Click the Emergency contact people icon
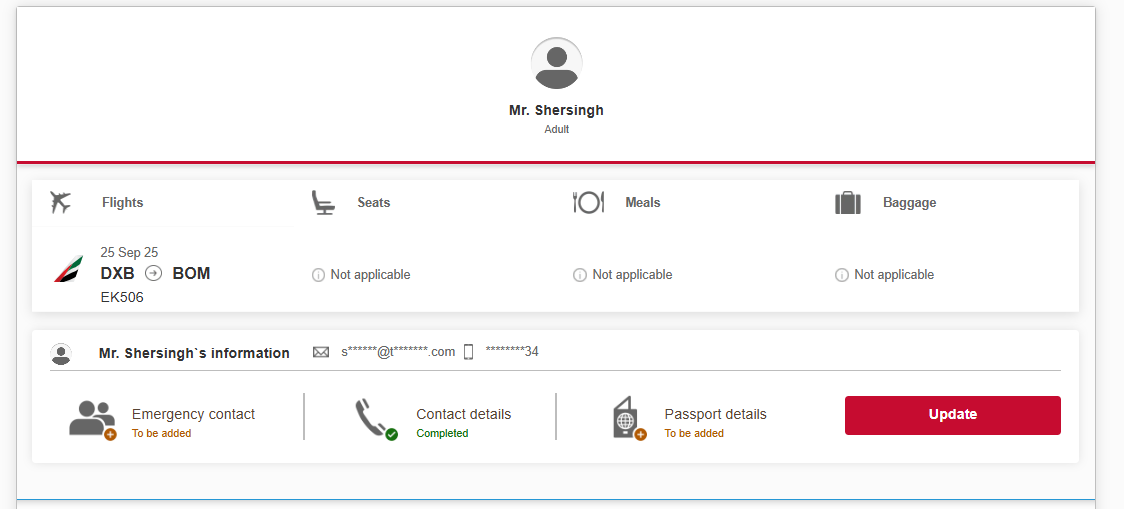1124x509 pixels. pos(92,419)
